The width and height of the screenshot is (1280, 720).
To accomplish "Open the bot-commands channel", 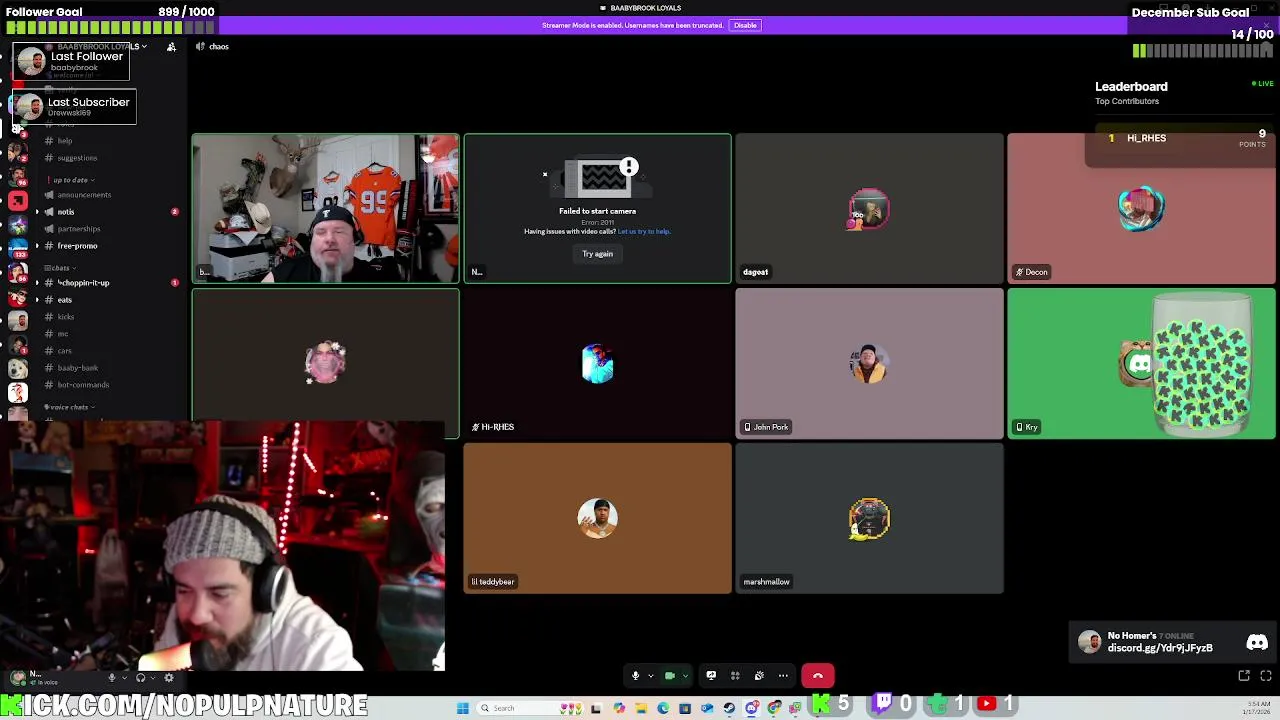I will [x=83, y=385].
